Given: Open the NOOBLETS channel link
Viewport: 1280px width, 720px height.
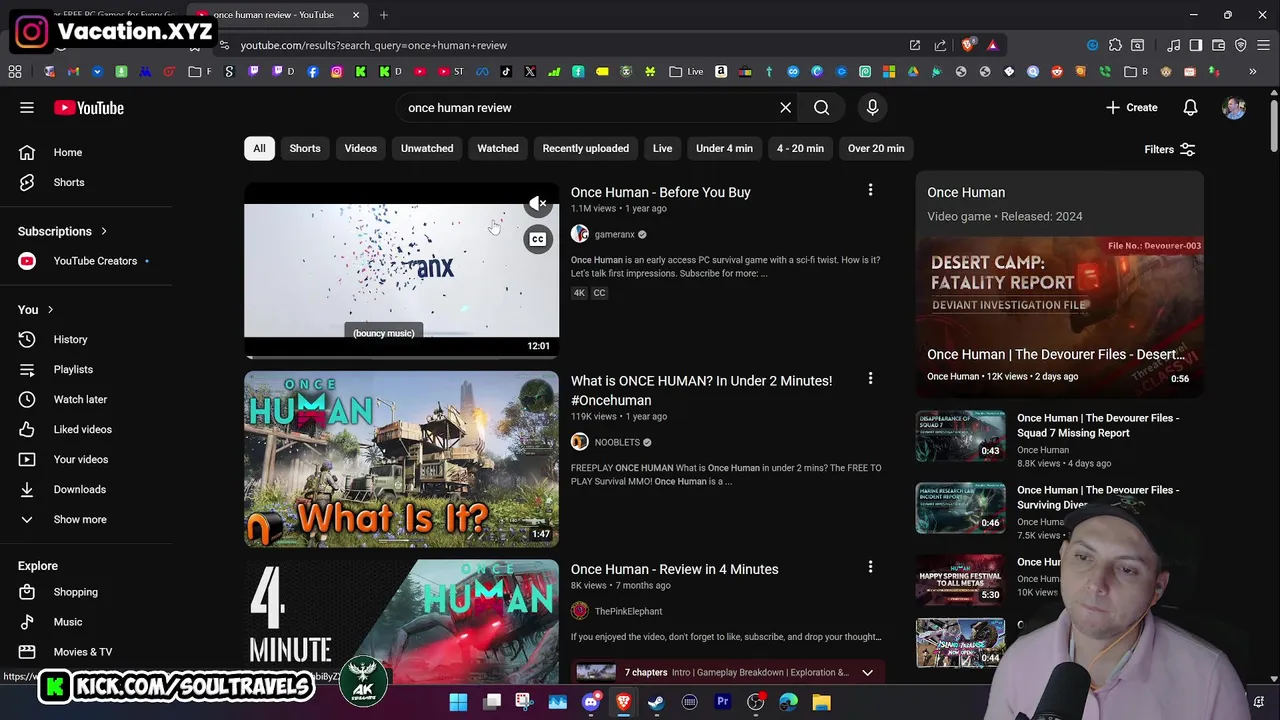Looking at the screenshot, I should click(617, 442).
